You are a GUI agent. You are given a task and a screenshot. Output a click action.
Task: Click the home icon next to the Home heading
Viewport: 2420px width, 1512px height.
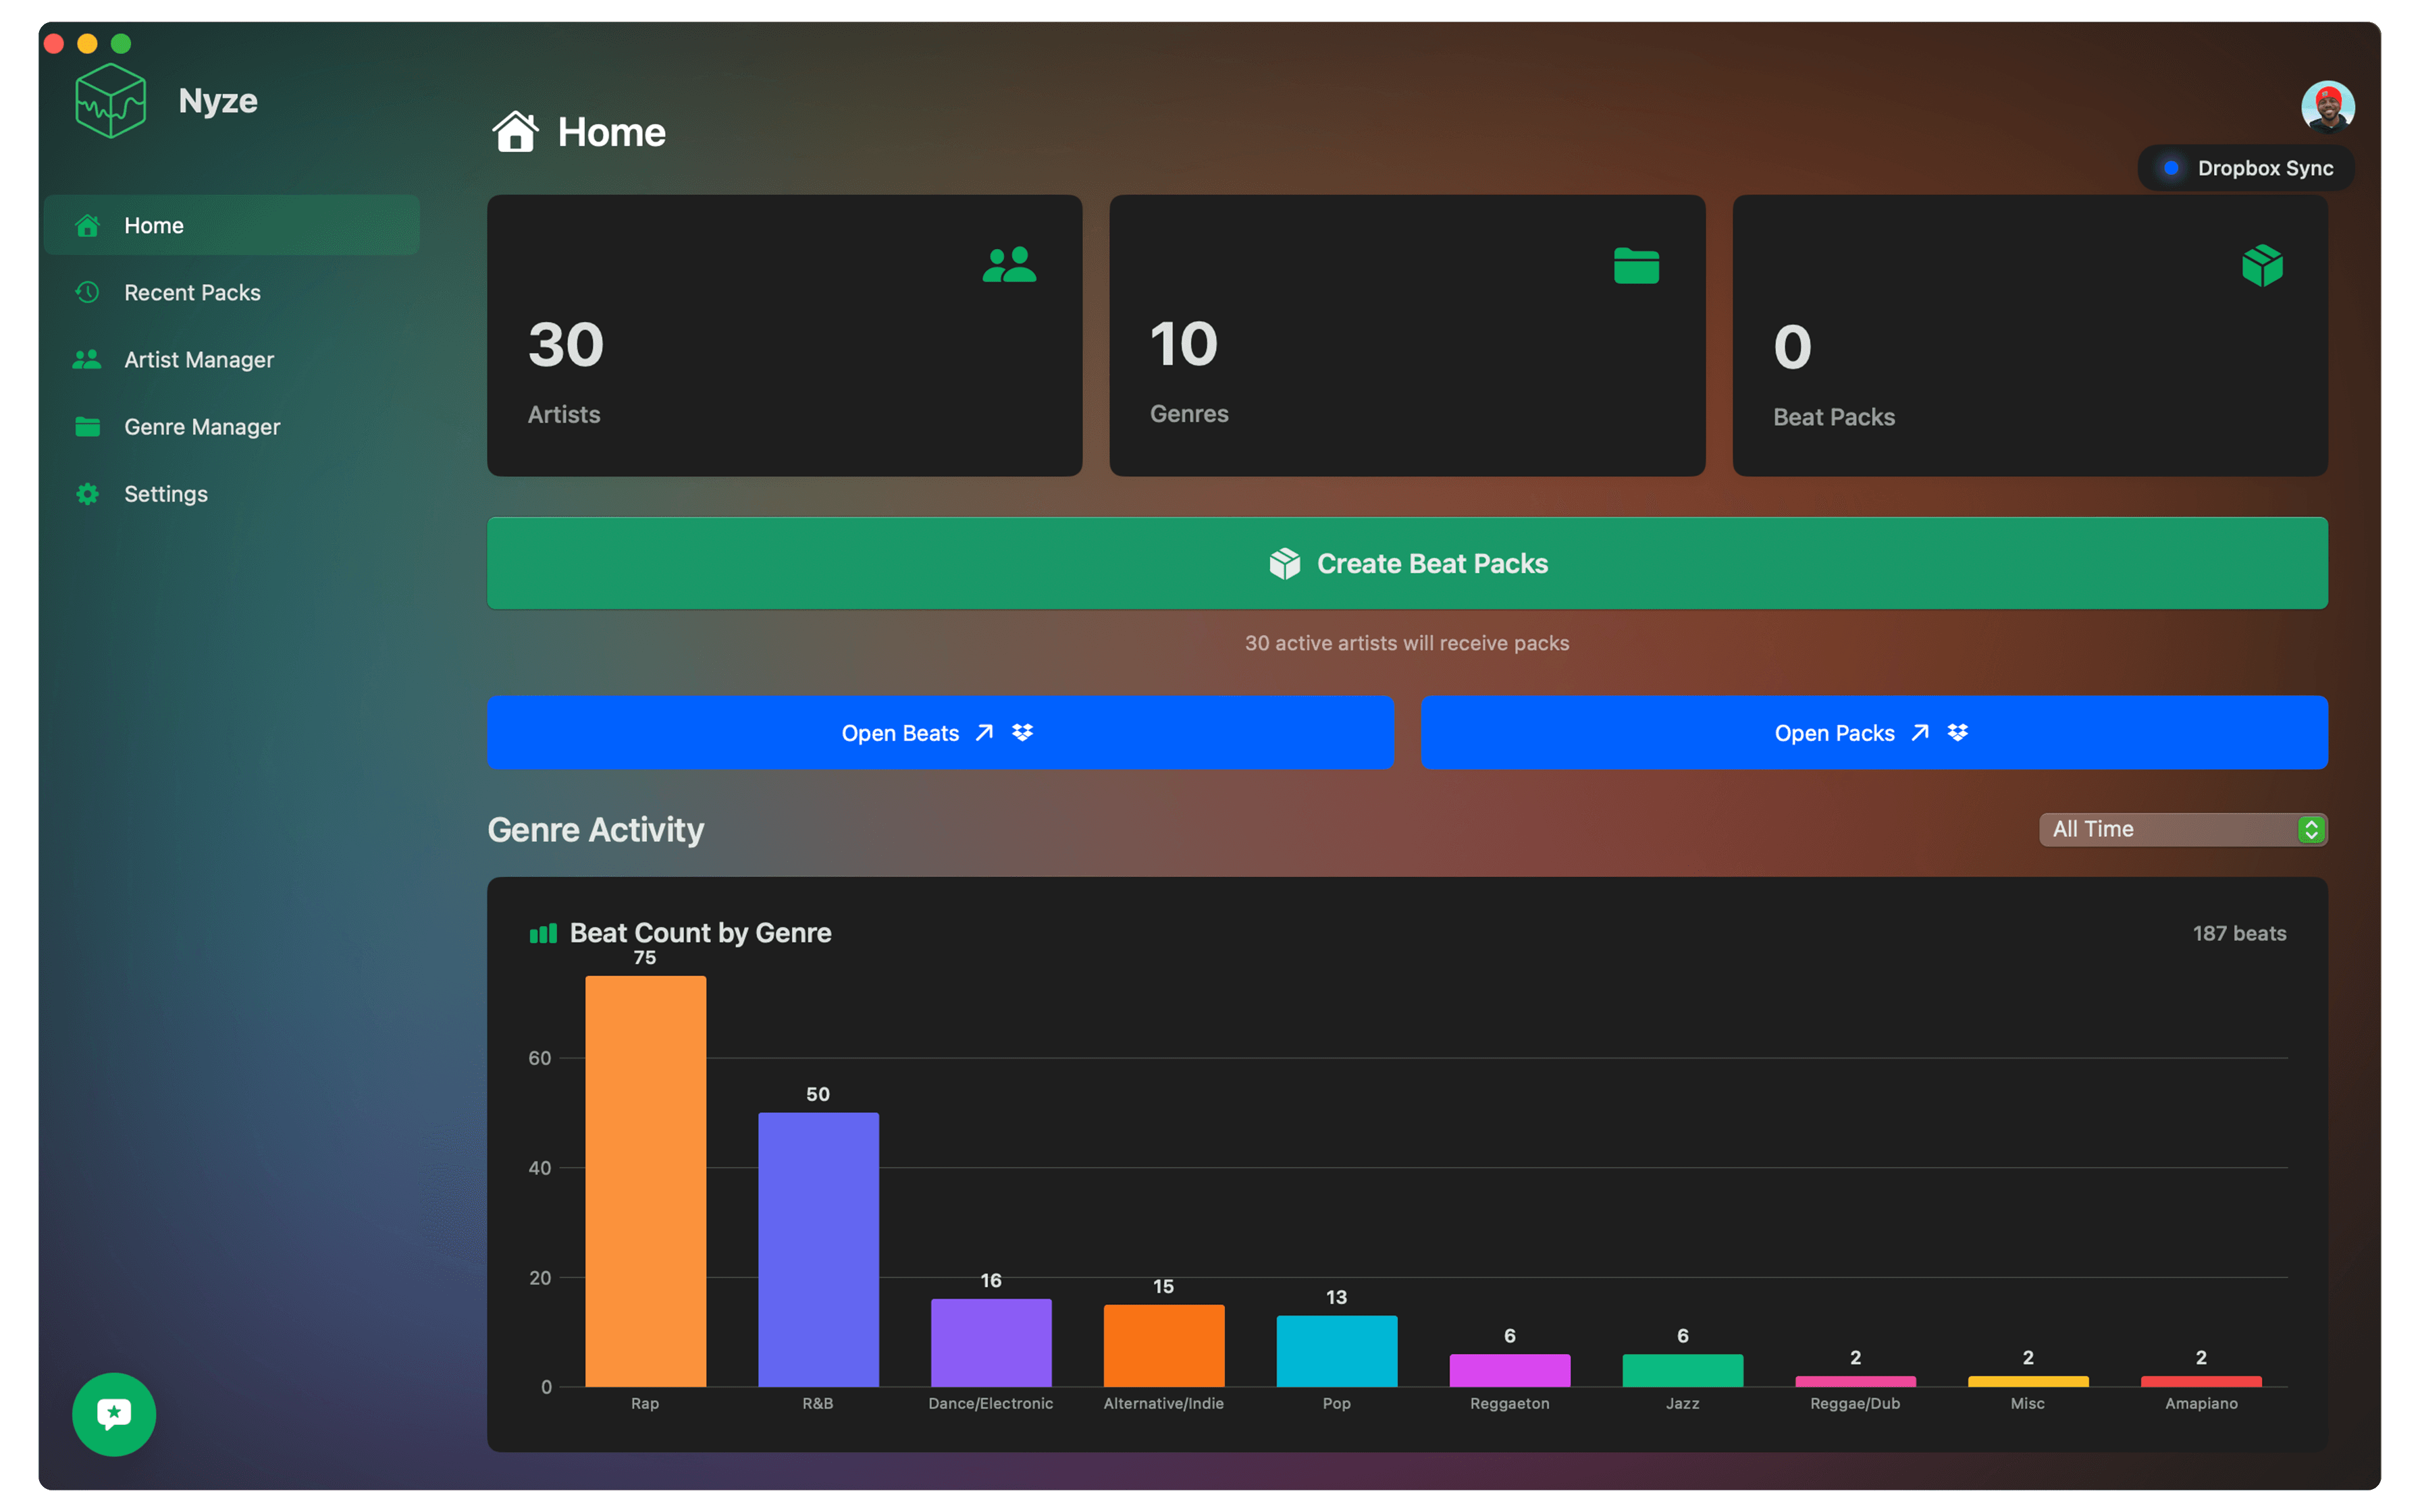pyautogui.click(x=516, y=130)
